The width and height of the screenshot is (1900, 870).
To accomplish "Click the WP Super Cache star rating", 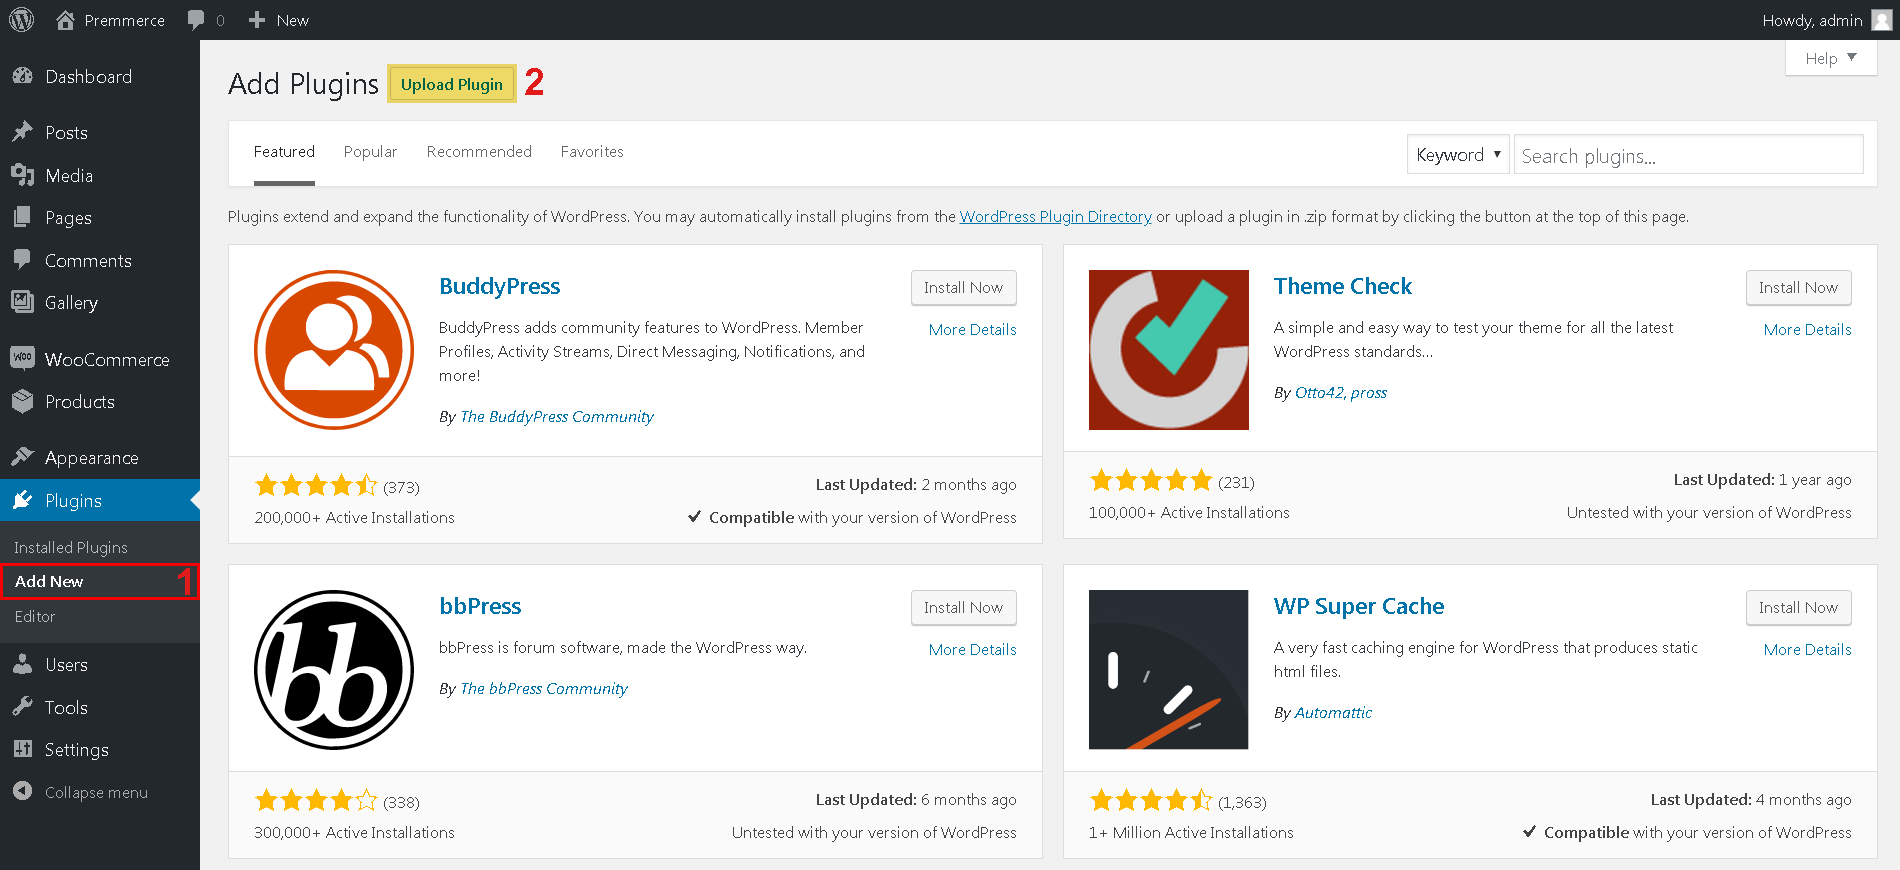I will 1151,801.
